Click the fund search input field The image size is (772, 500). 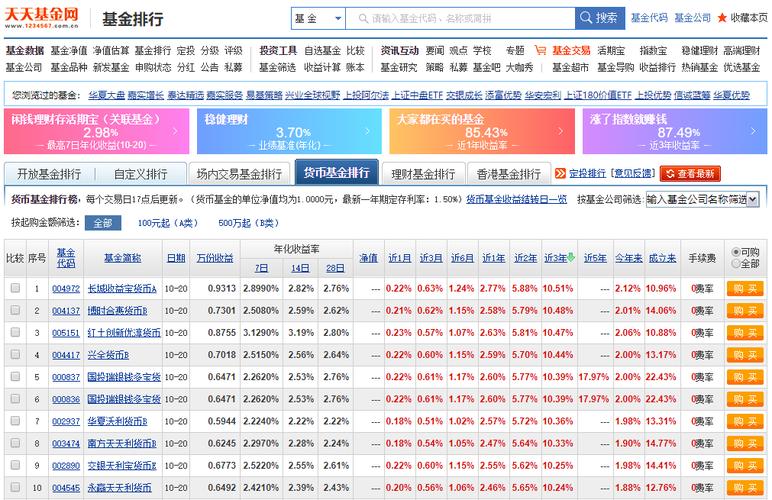460,18
